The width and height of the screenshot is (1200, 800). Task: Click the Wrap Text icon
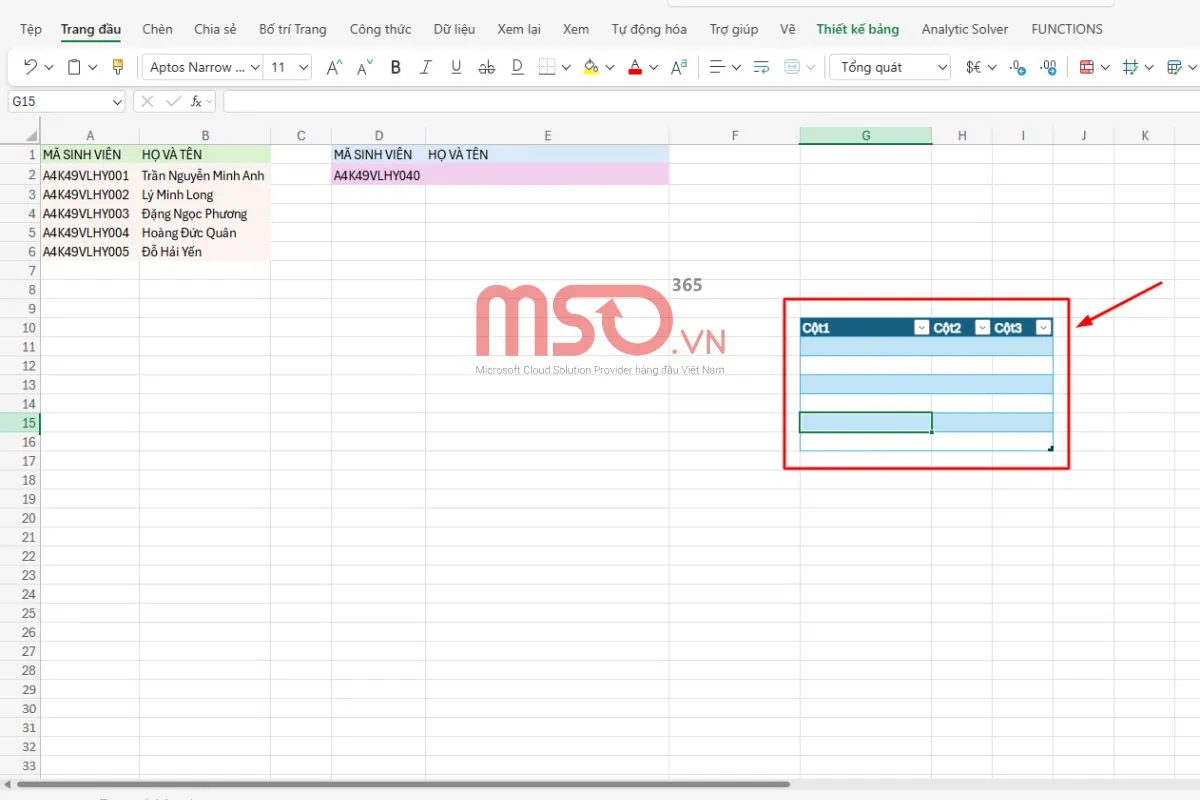click(x=761, y=68)
